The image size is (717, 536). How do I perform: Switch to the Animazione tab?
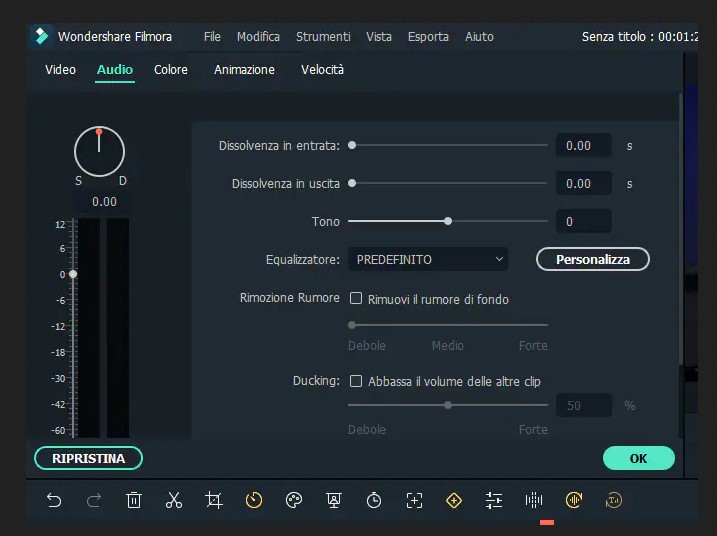(244, 70)
